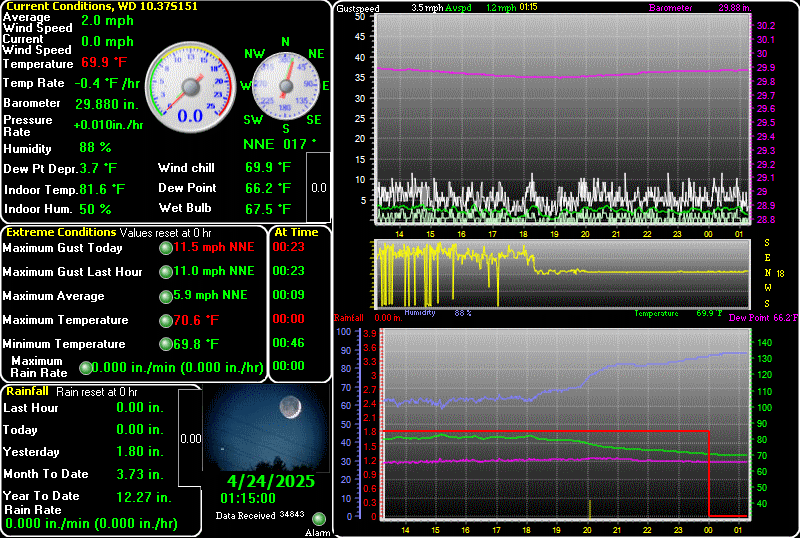Click the Alarm indicator light
Screen dimensions: 800x538
(319, 519)
